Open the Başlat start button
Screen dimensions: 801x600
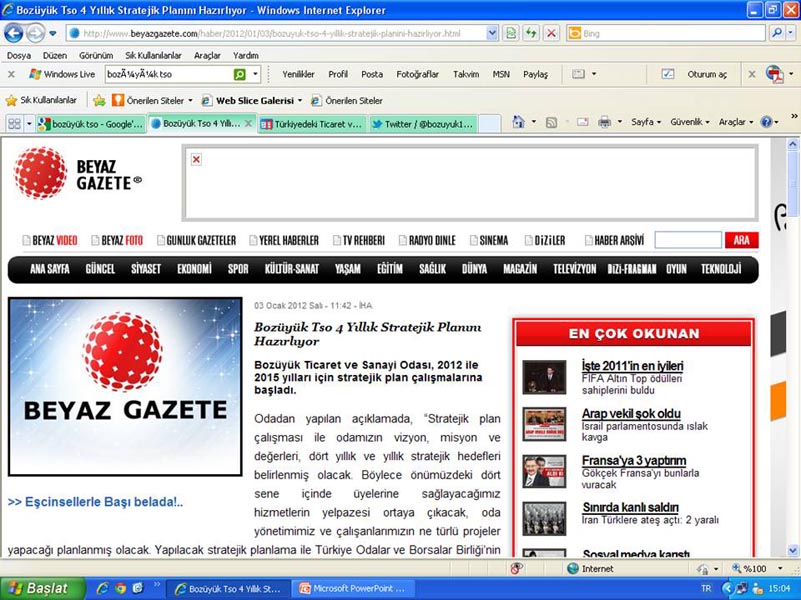coord(43,588)
